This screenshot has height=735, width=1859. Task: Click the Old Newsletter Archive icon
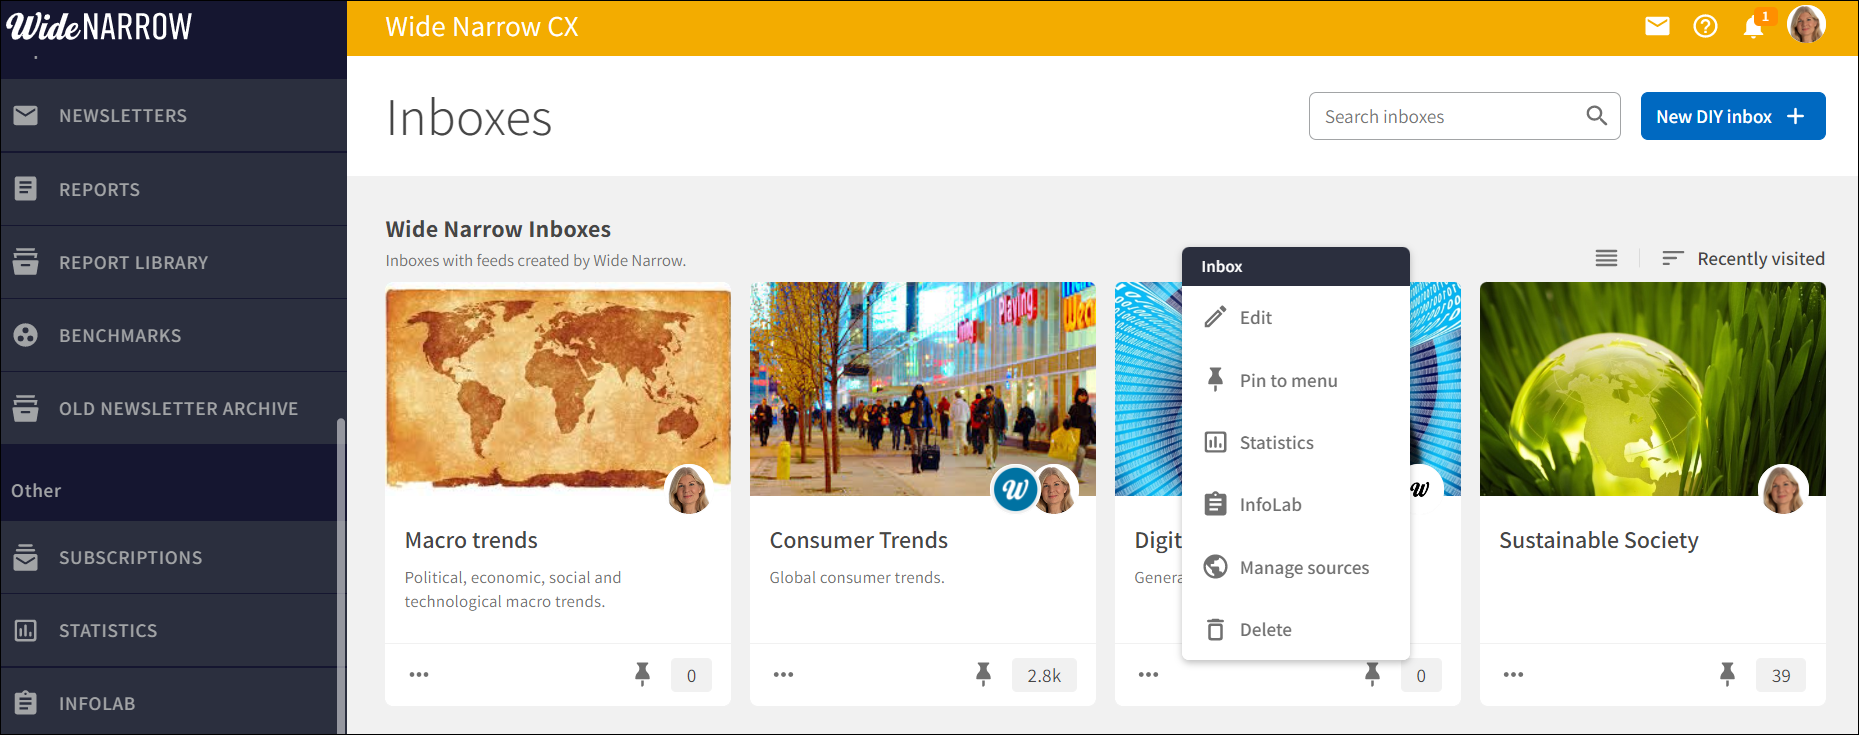26,408
